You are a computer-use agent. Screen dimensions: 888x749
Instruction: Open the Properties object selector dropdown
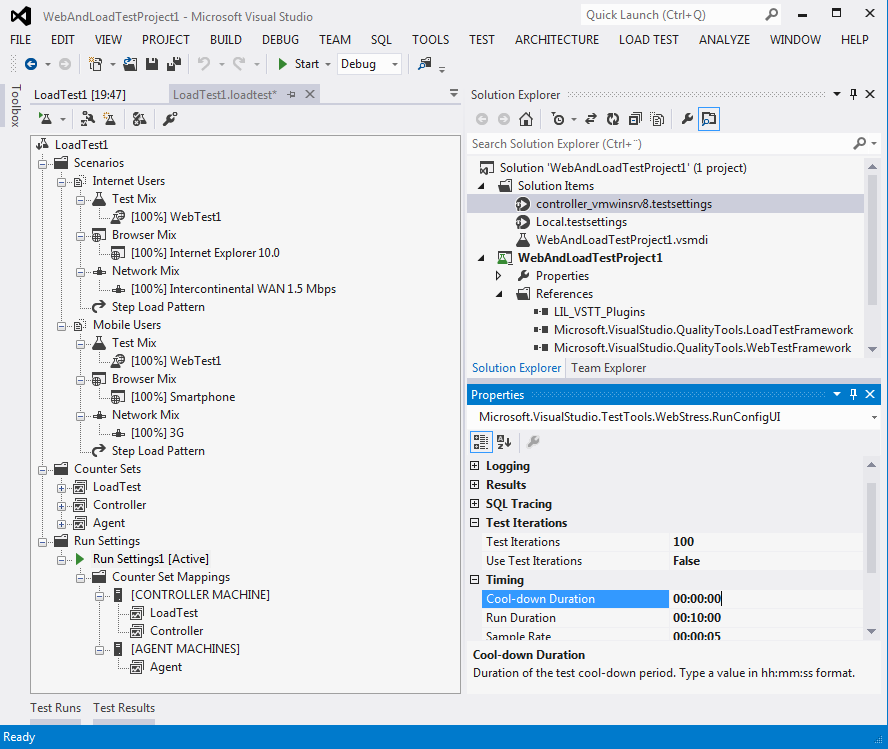tap(874, 417)
